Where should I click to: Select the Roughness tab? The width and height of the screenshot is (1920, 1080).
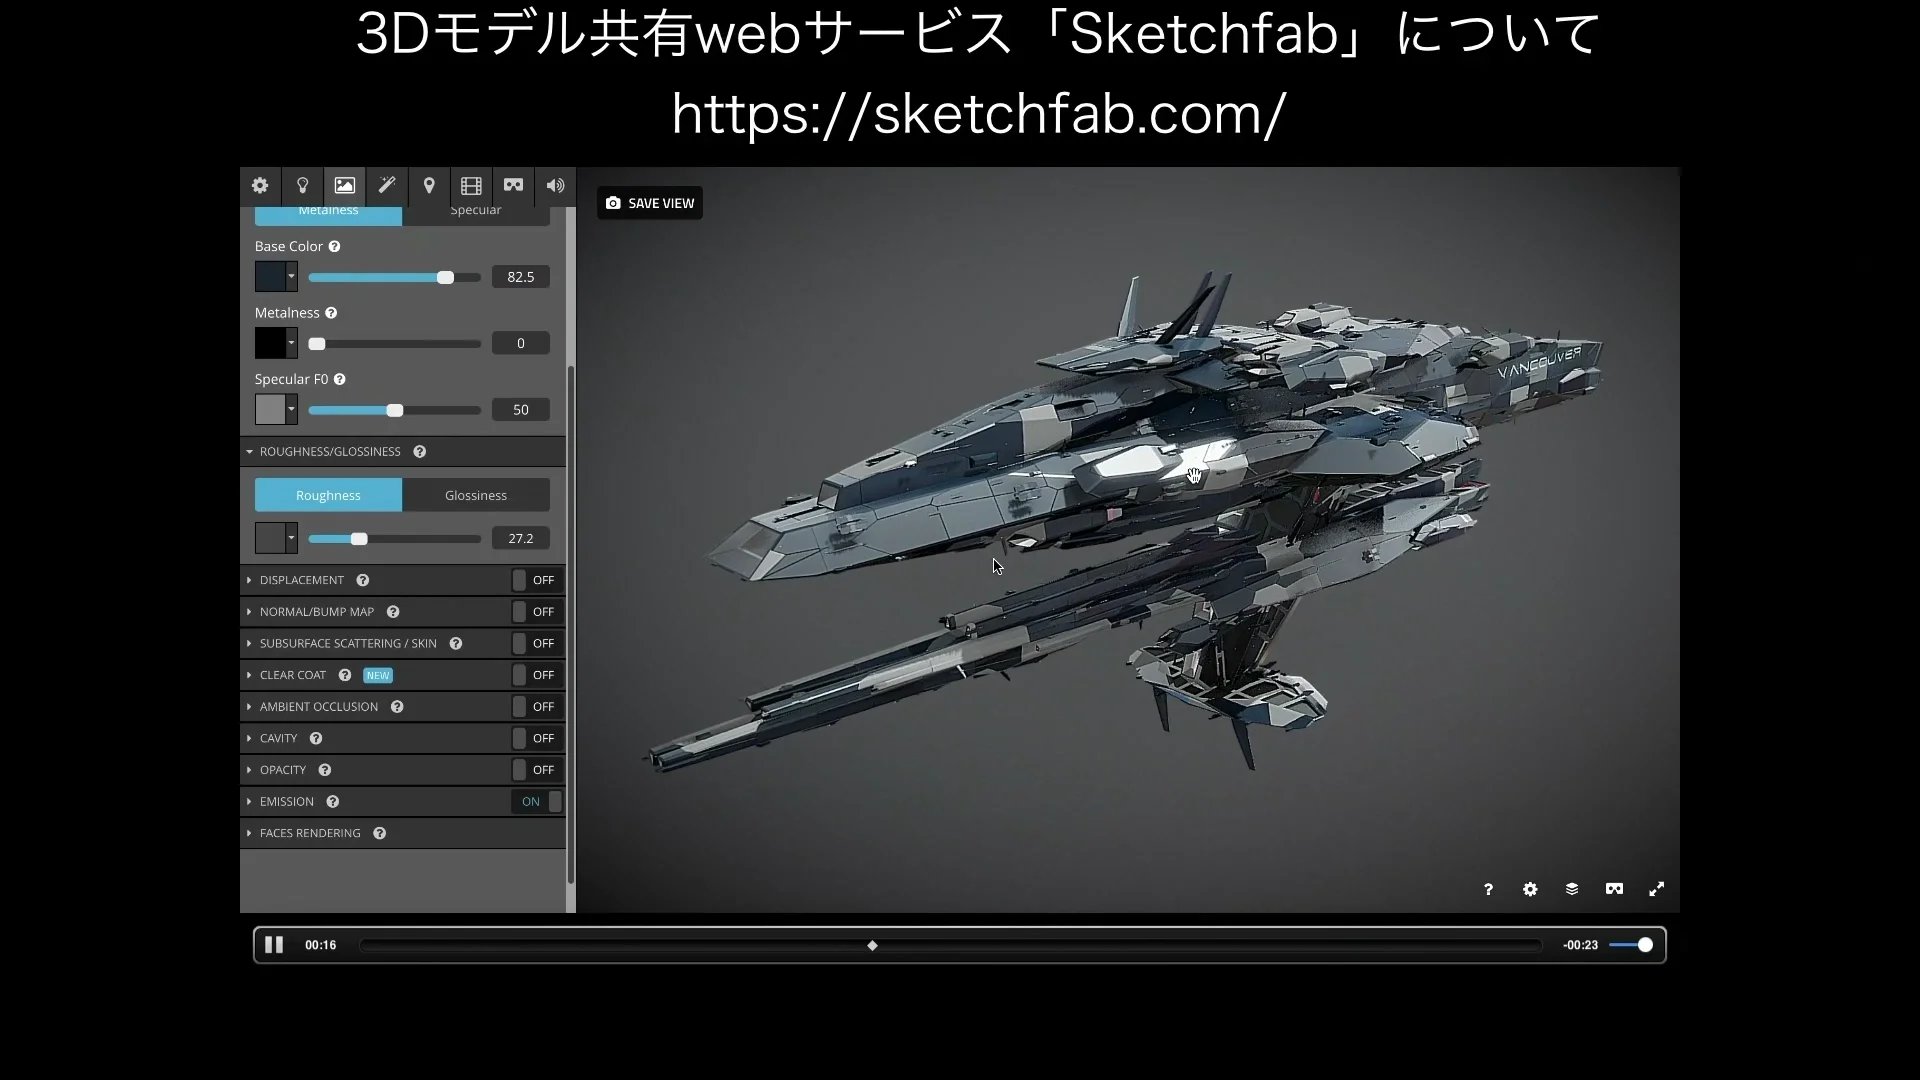(328, 495)
